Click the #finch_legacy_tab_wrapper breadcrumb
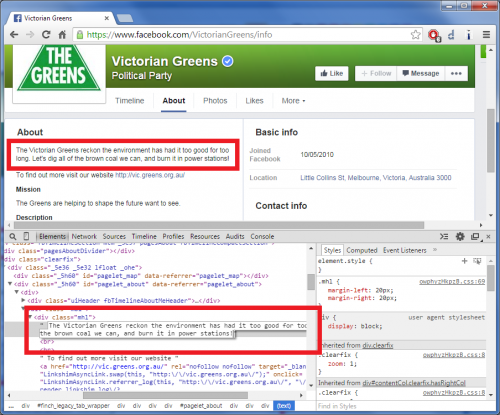The width and height of the screenshot is (500, 415). click(x=73, y=406)
